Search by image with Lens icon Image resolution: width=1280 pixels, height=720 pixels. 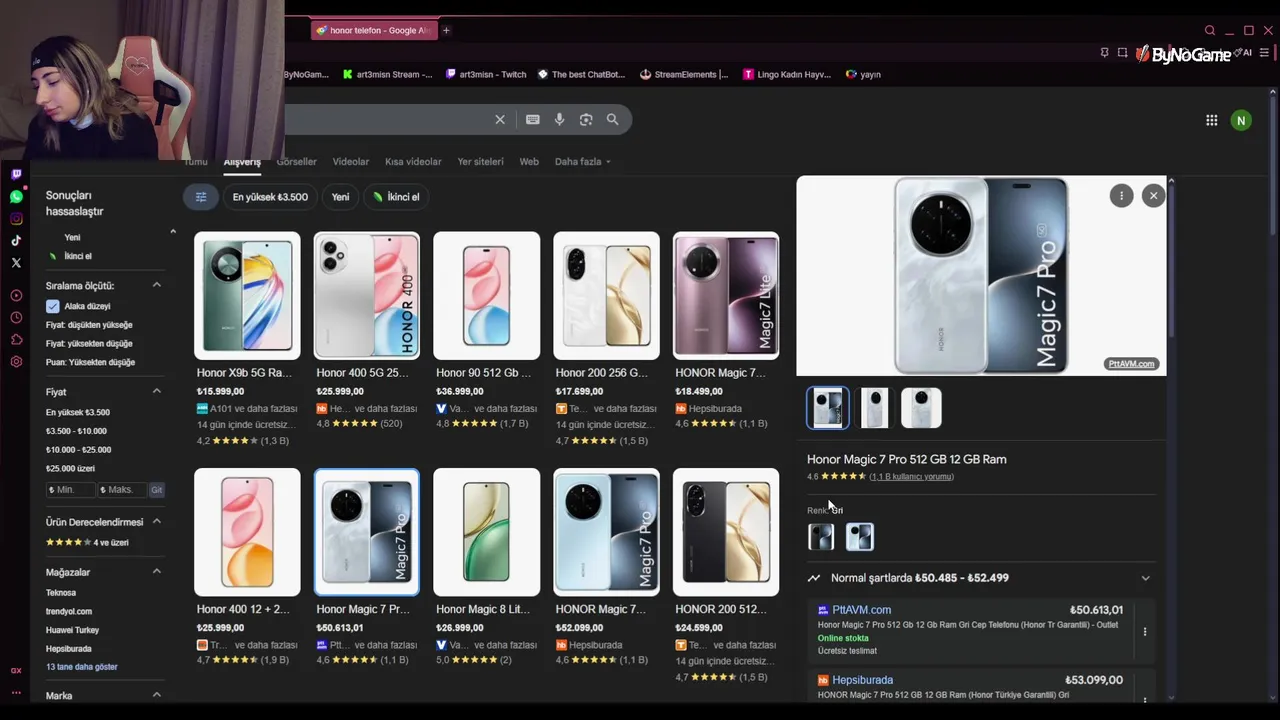click(x=586, y=119)
